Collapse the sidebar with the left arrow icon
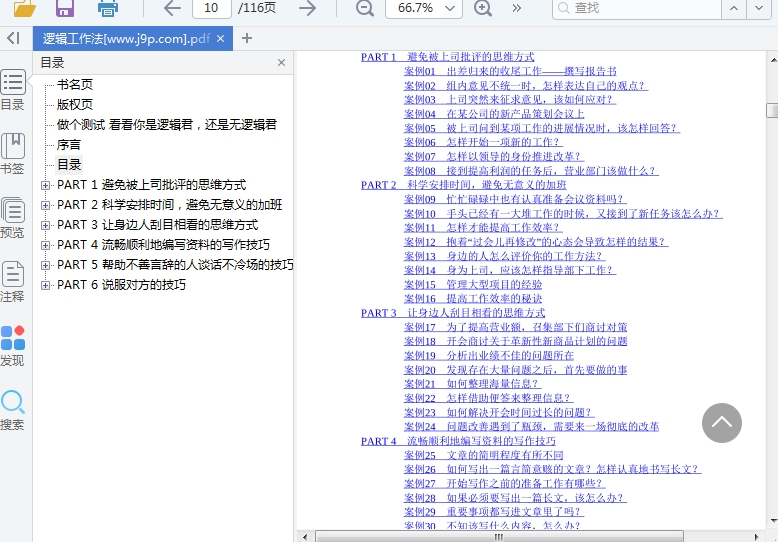 click(14, 38)
